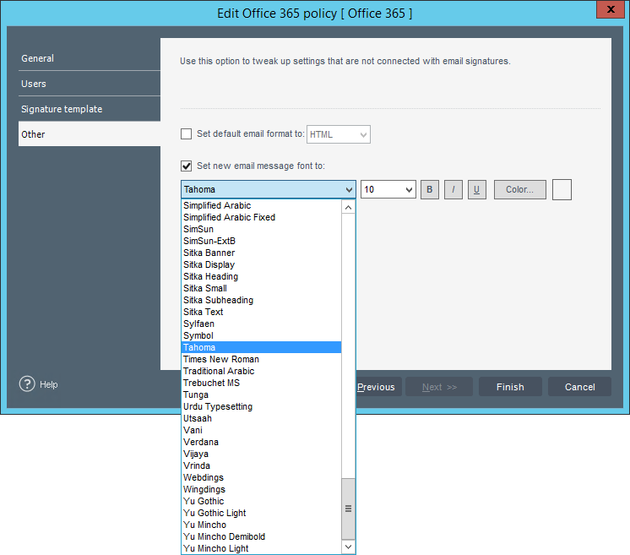Open the font size 10 dropdown
This screenshot has height=555, width=630.
[388, 189]
